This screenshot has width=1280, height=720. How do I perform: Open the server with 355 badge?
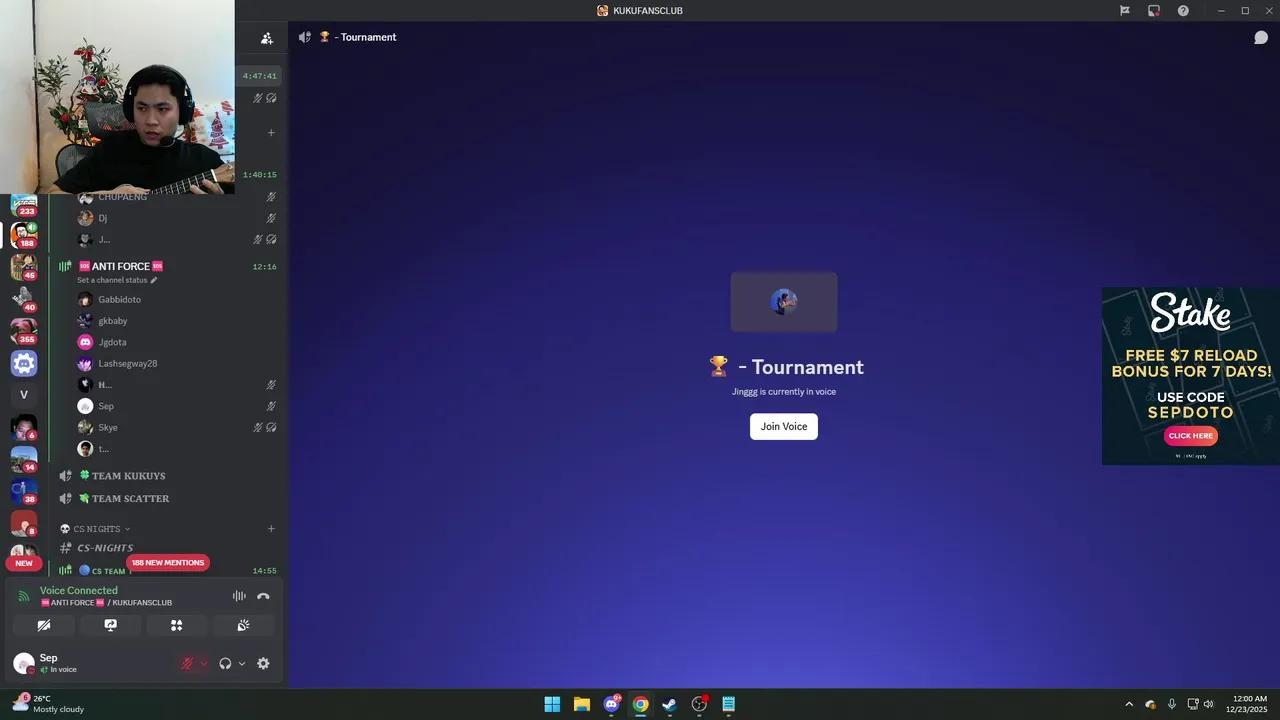point(24,331)
